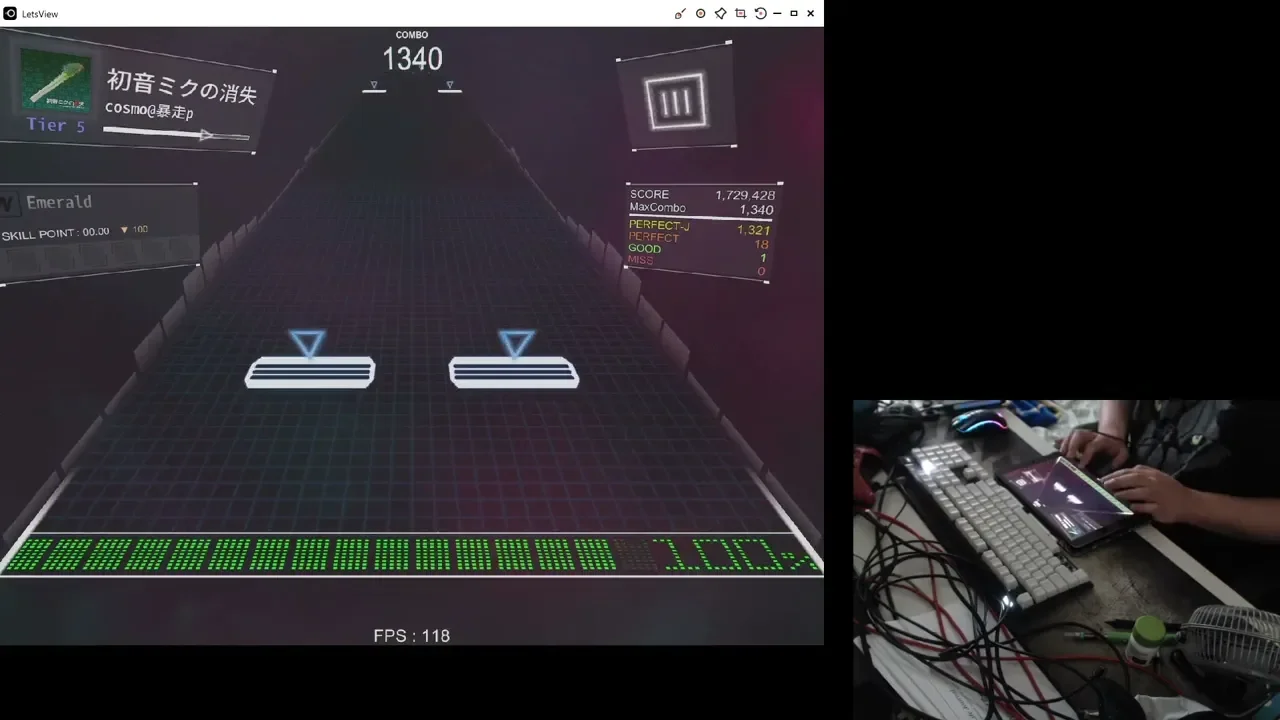
Task: Tap the right falling note
Action: 514,372
